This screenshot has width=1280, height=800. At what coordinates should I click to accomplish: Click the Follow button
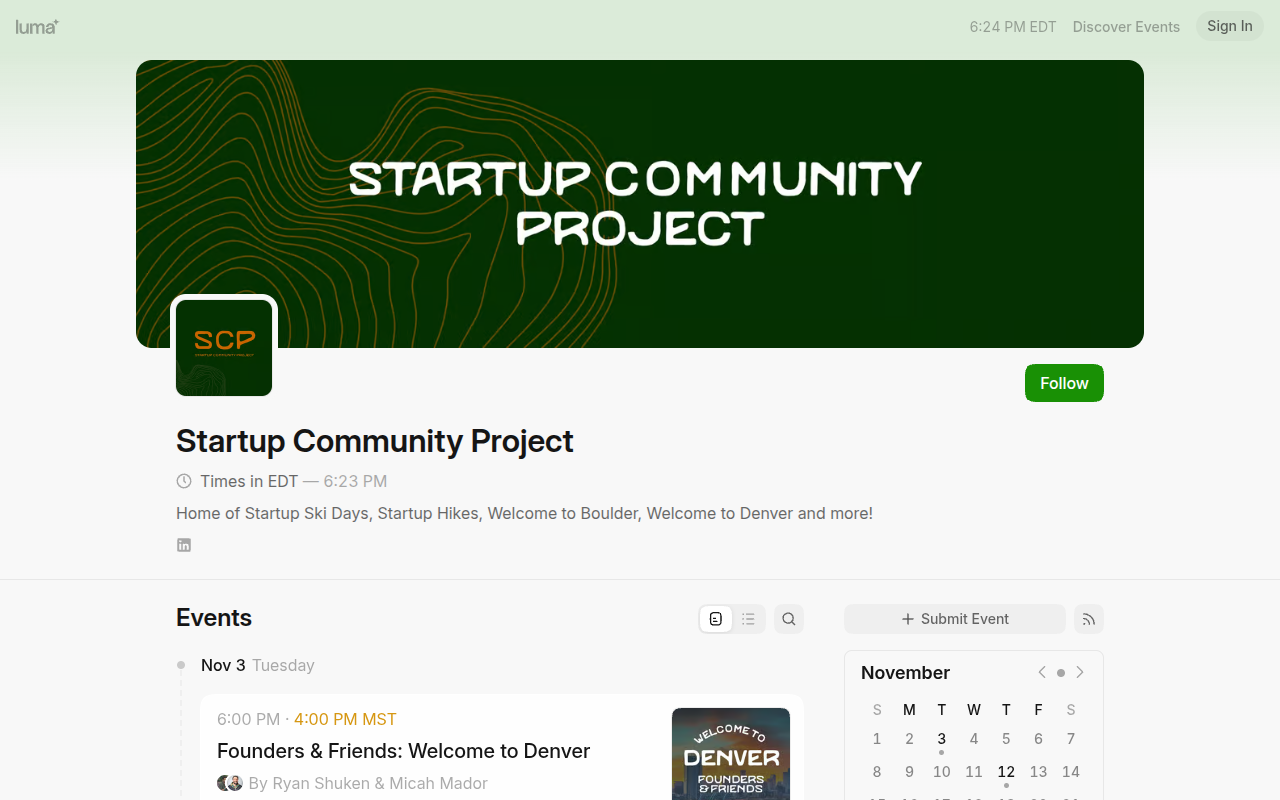coord(1064,383)
